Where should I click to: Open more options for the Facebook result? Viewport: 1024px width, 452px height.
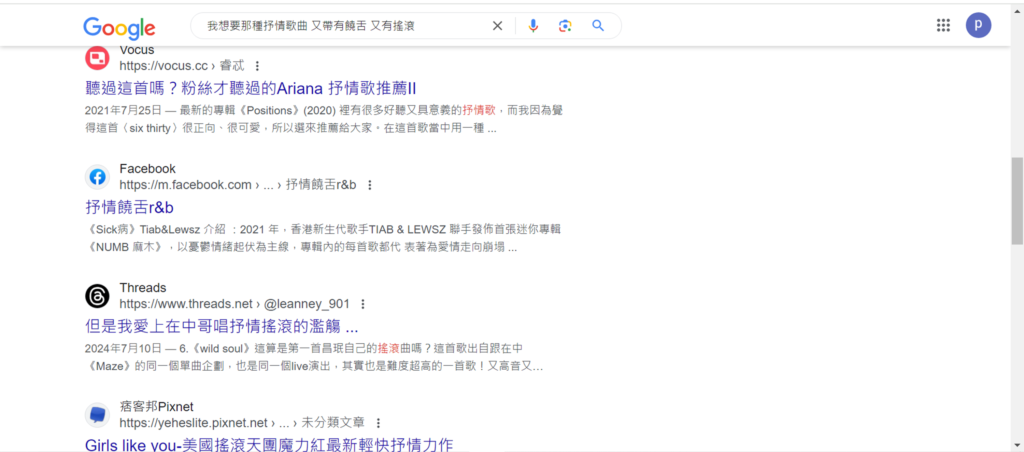coord(370,185)
